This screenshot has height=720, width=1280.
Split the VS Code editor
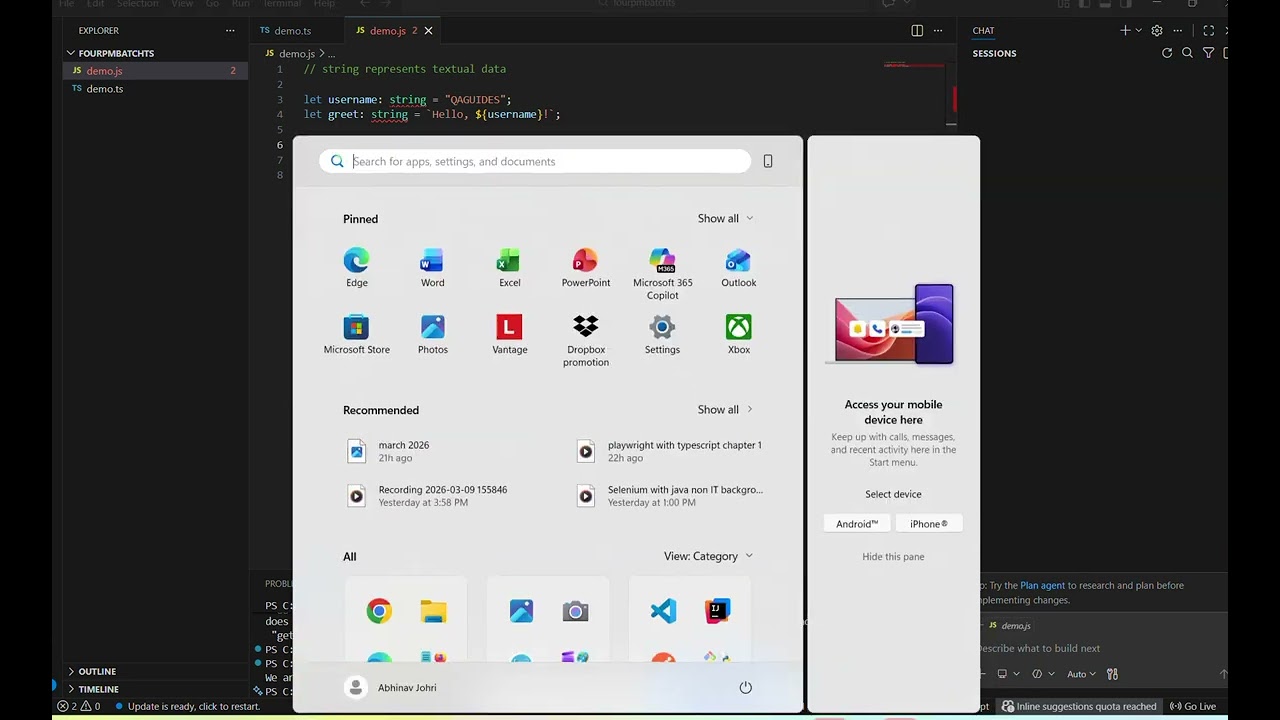point(917,31)
